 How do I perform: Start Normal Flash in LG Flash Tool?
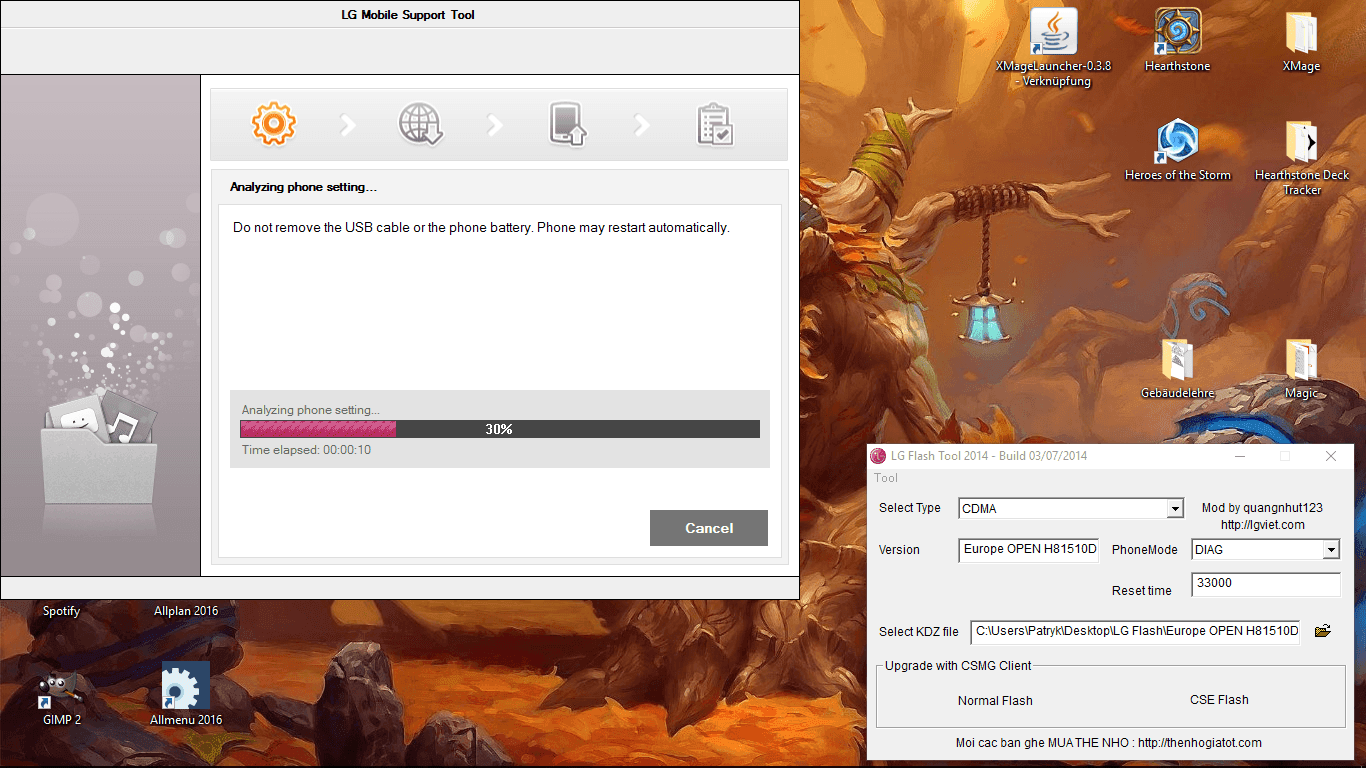[x=995, y=700]
